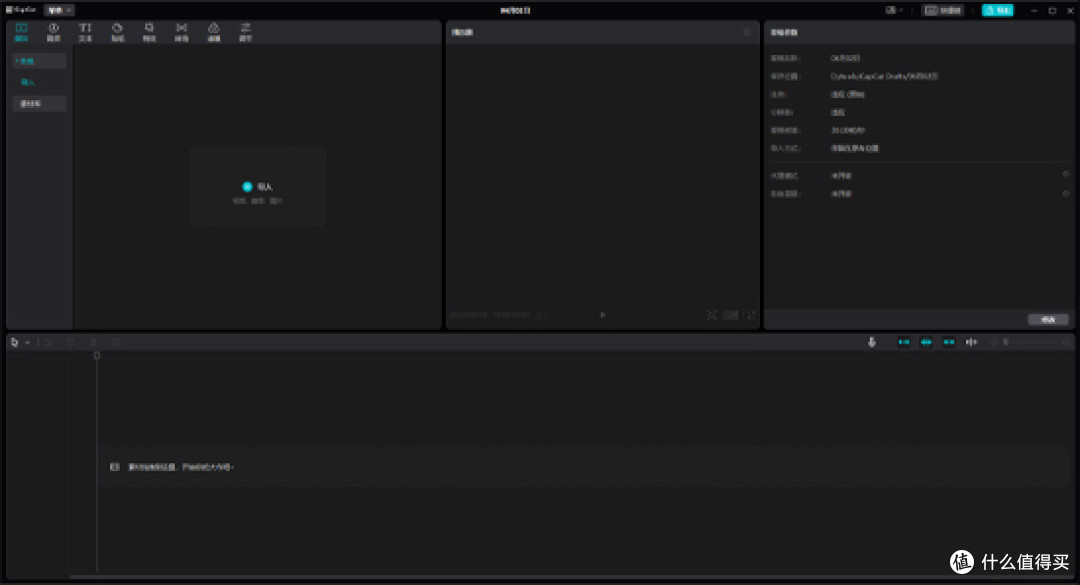Image resolution: width=1080 pixels, height=585 pixels.
Task: Click the player timecode display
Action: pos(490,315)
